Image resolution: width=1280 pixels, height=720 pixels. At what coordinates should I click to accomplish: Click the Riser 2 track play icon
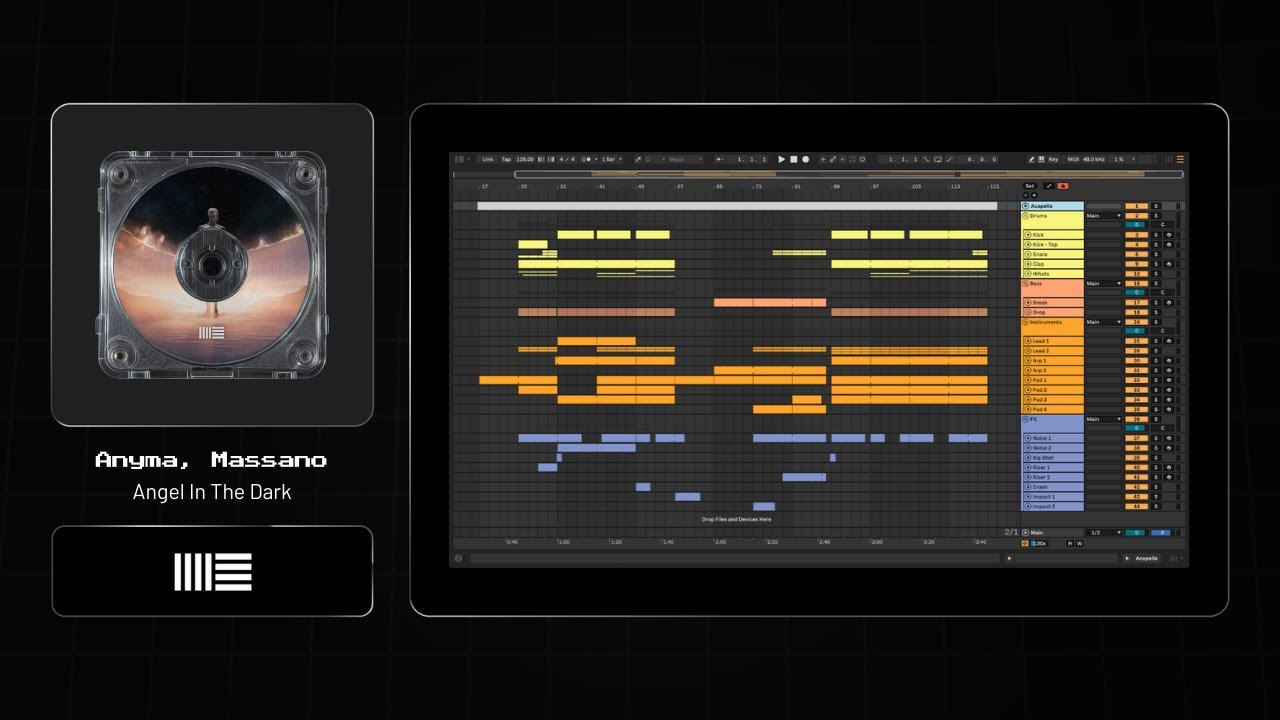pos(1028,477)
